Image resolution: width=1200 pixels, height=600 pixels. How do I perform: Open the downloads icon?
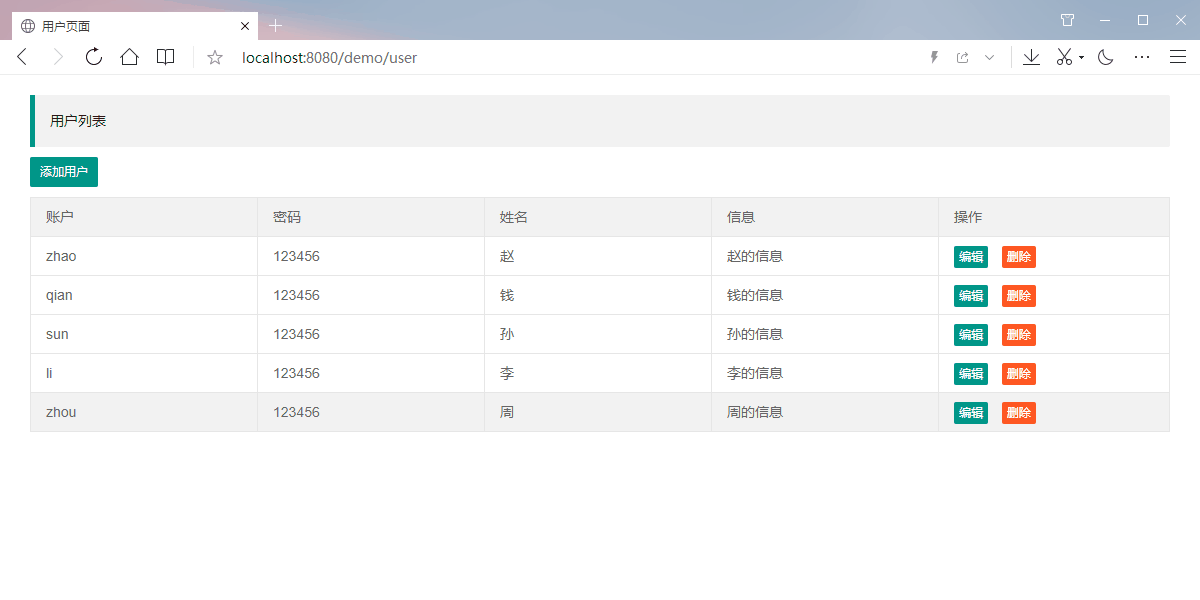(x=1032, y=57)
